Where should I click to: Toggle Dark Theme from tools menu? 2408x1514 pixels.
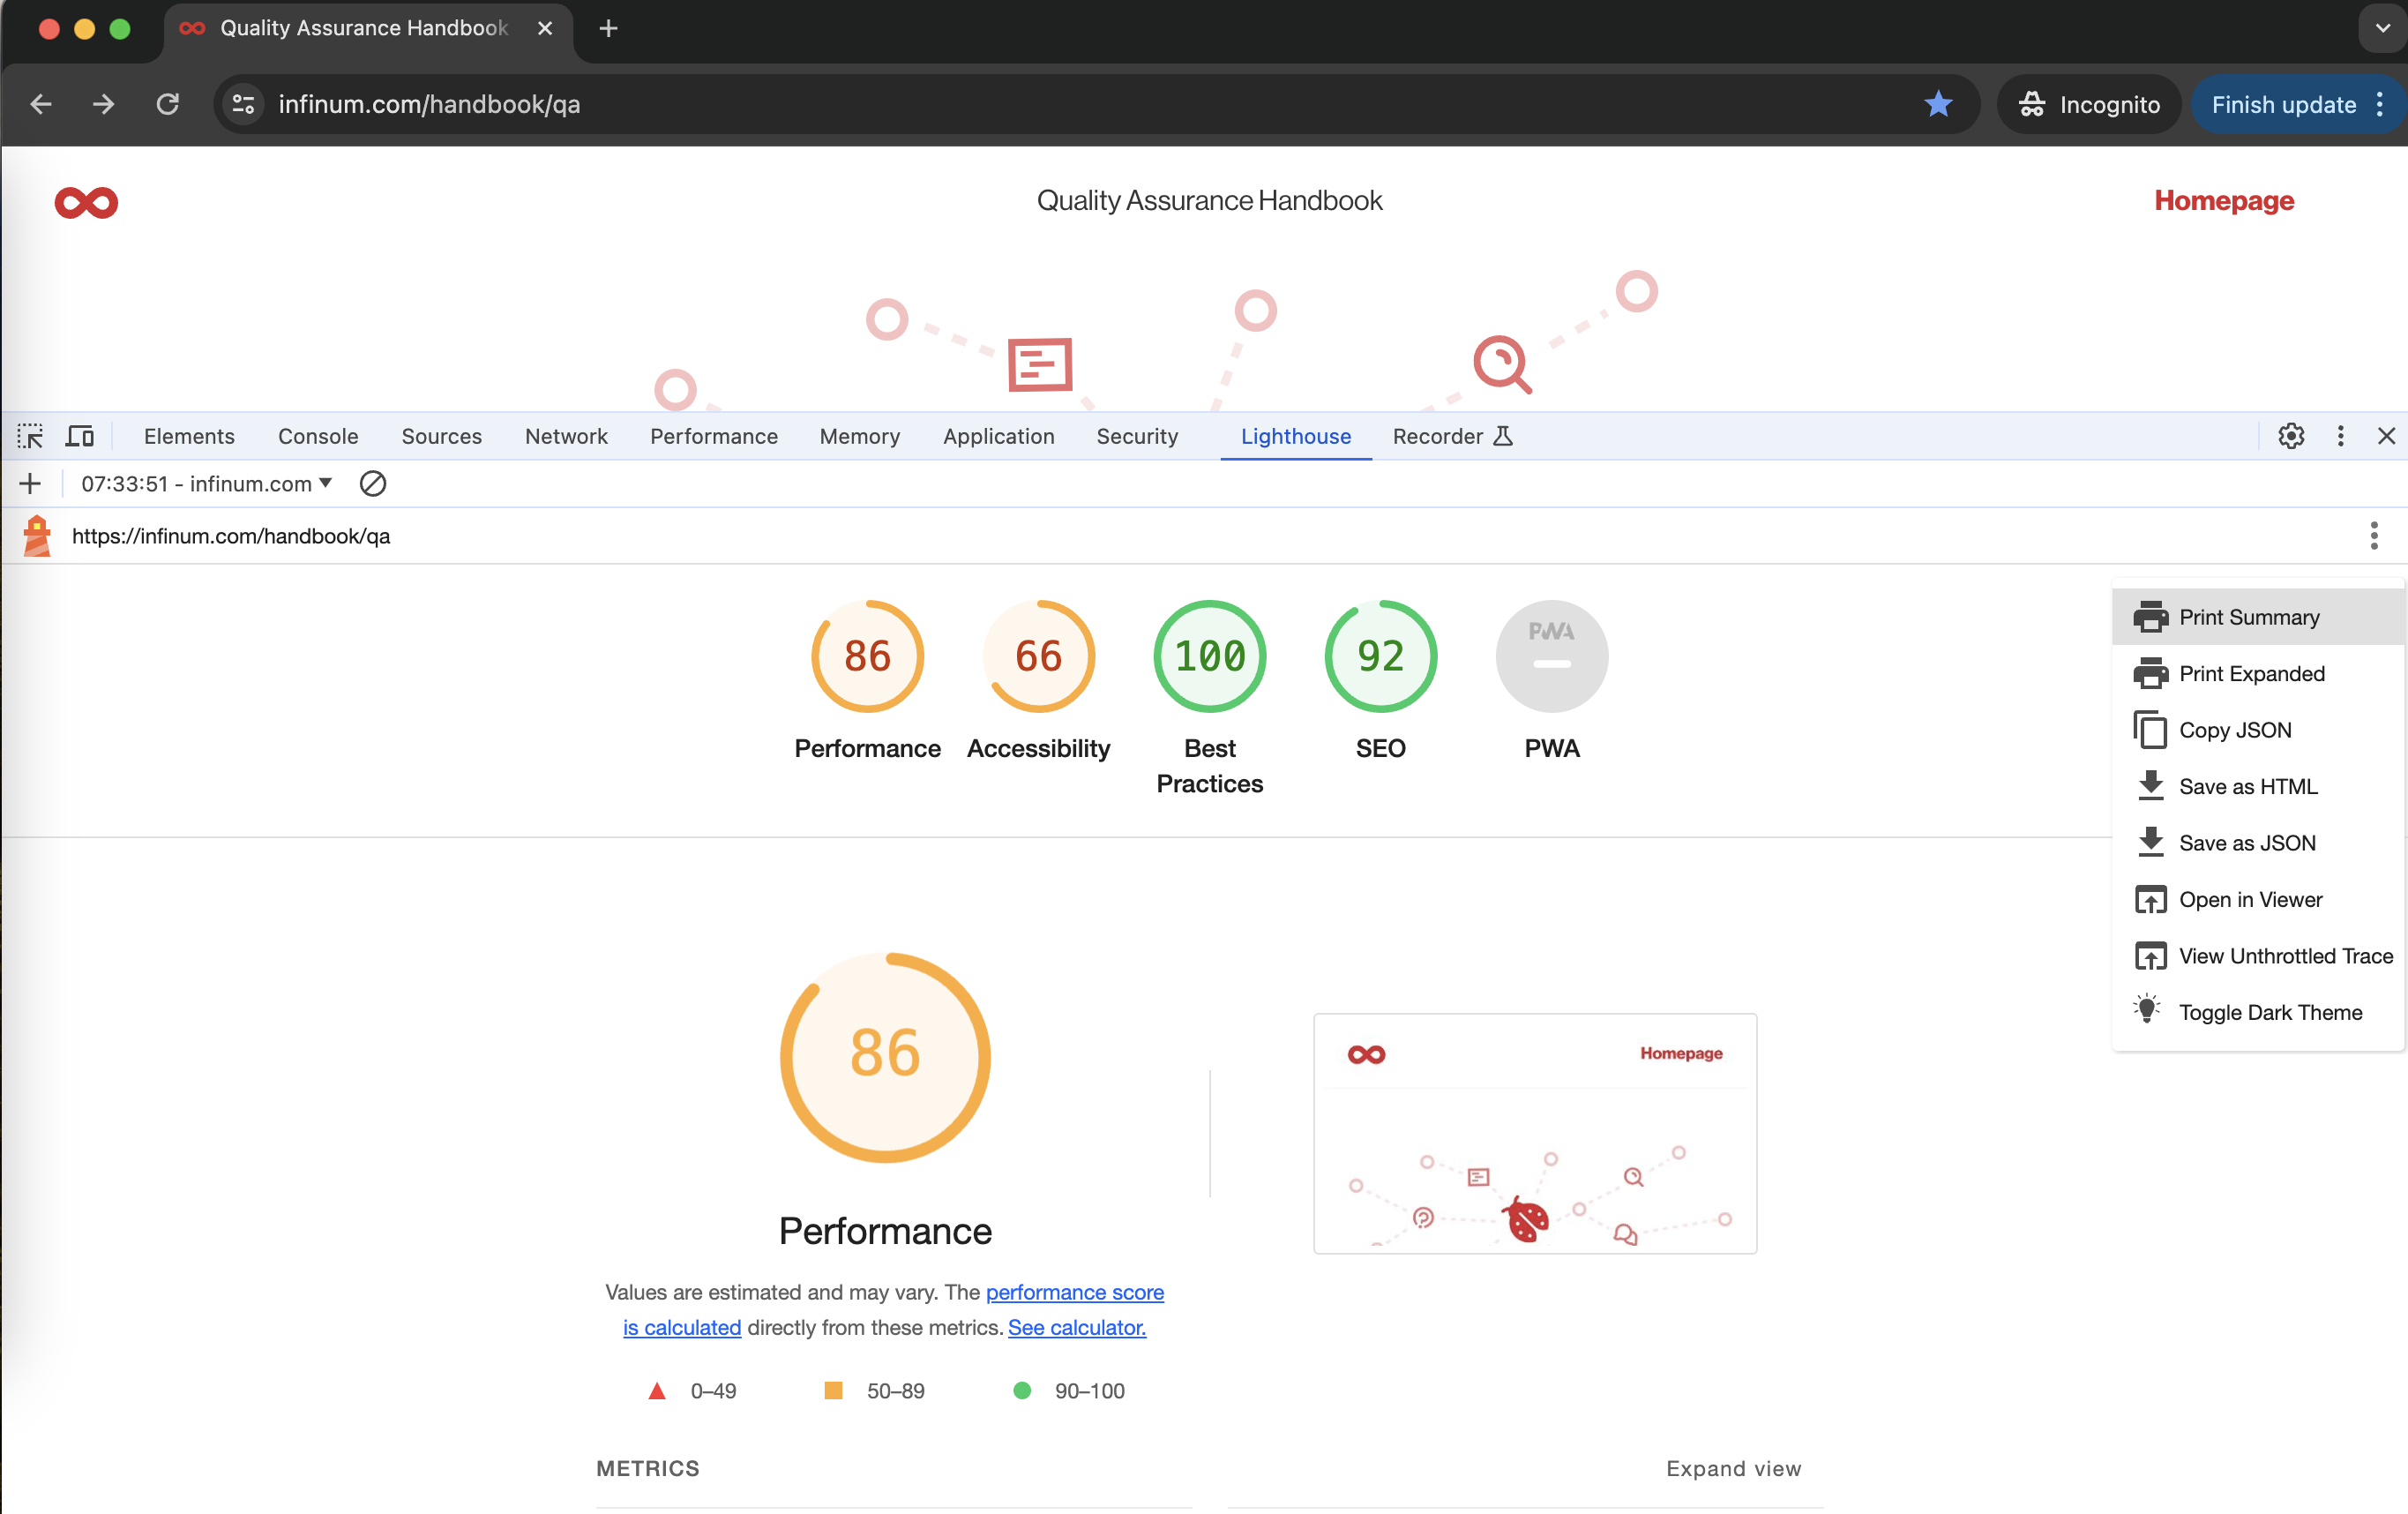click(2258, 1012)
